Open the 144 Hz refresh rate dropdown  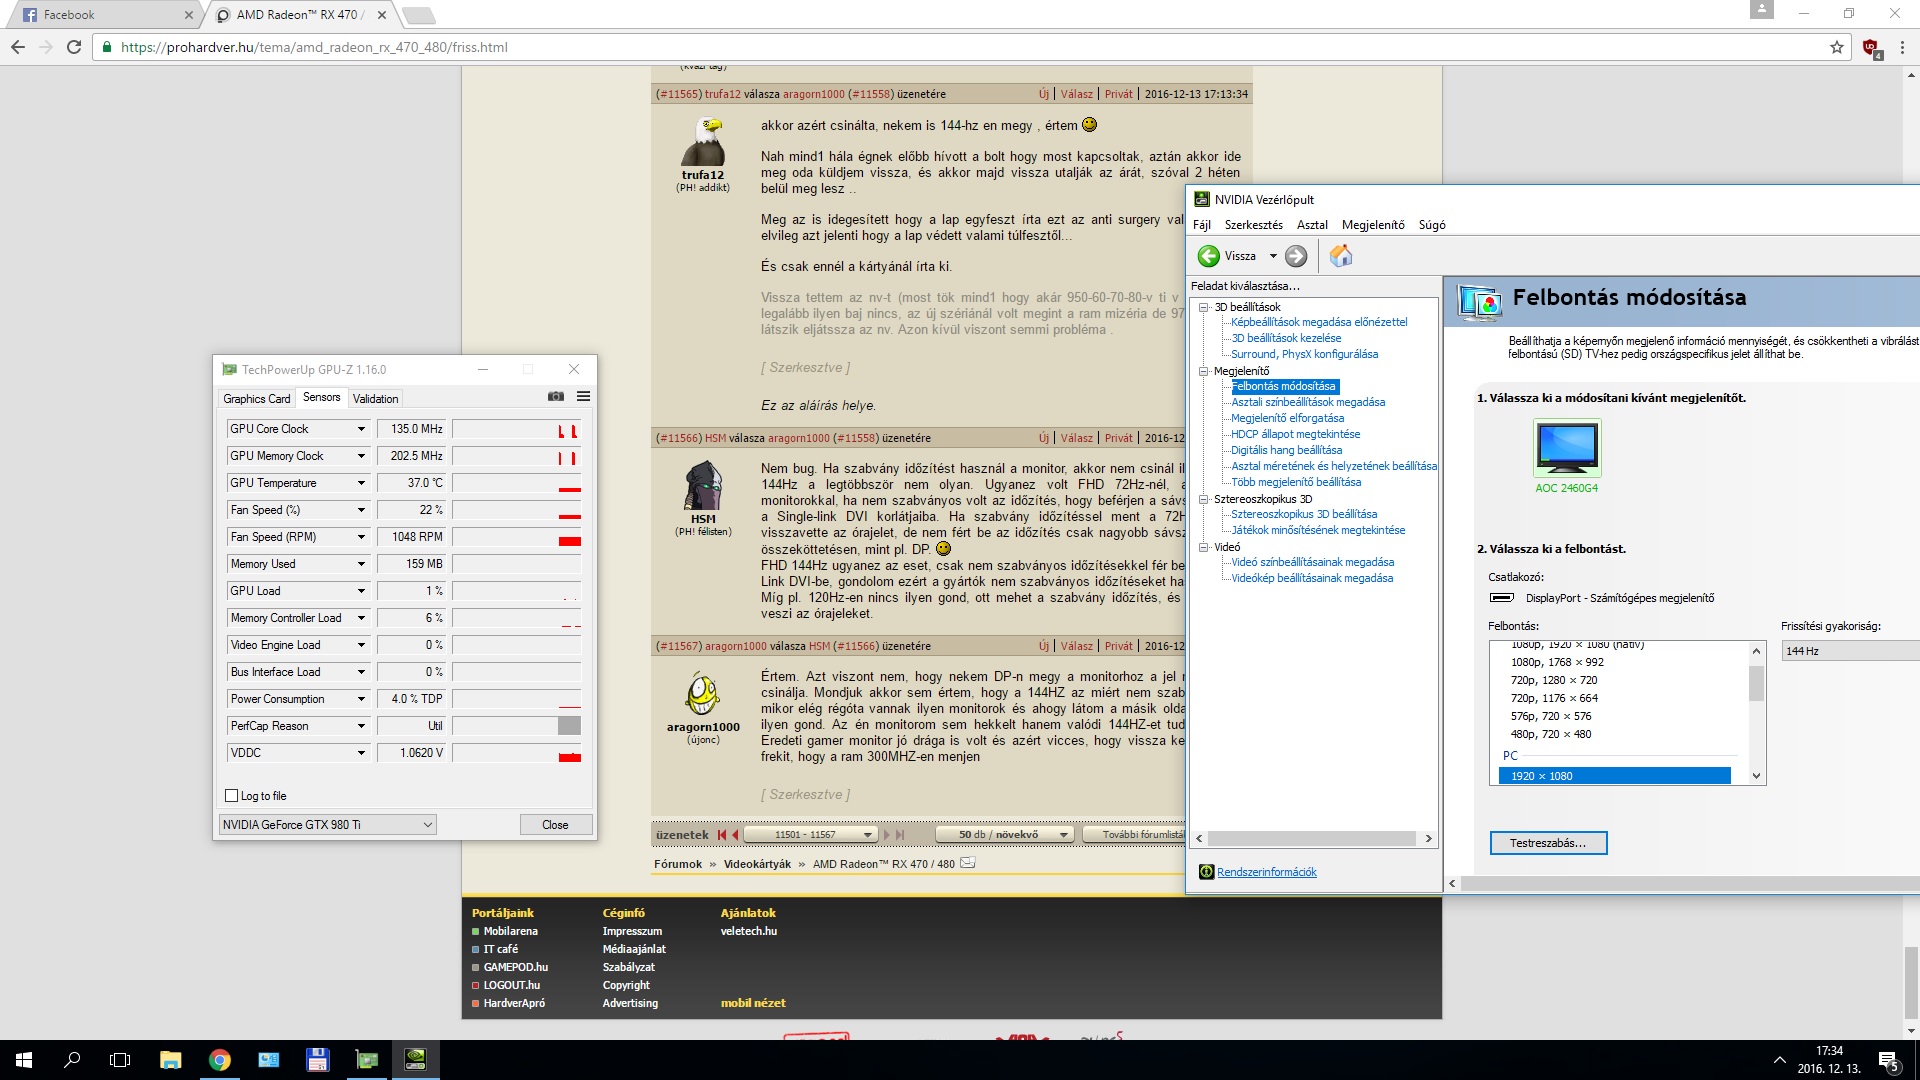(1850, 651)
